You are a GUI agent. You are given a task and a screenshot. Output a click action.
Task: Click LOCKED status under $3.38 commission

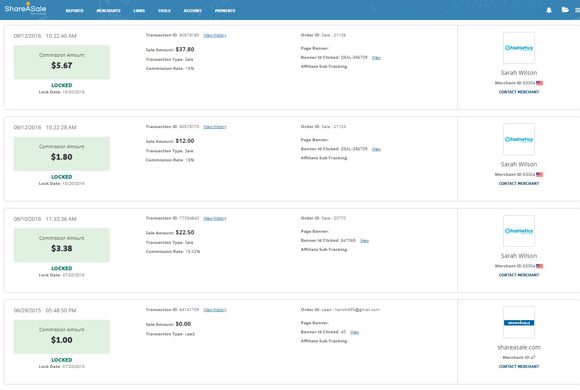tap(62, 268)
